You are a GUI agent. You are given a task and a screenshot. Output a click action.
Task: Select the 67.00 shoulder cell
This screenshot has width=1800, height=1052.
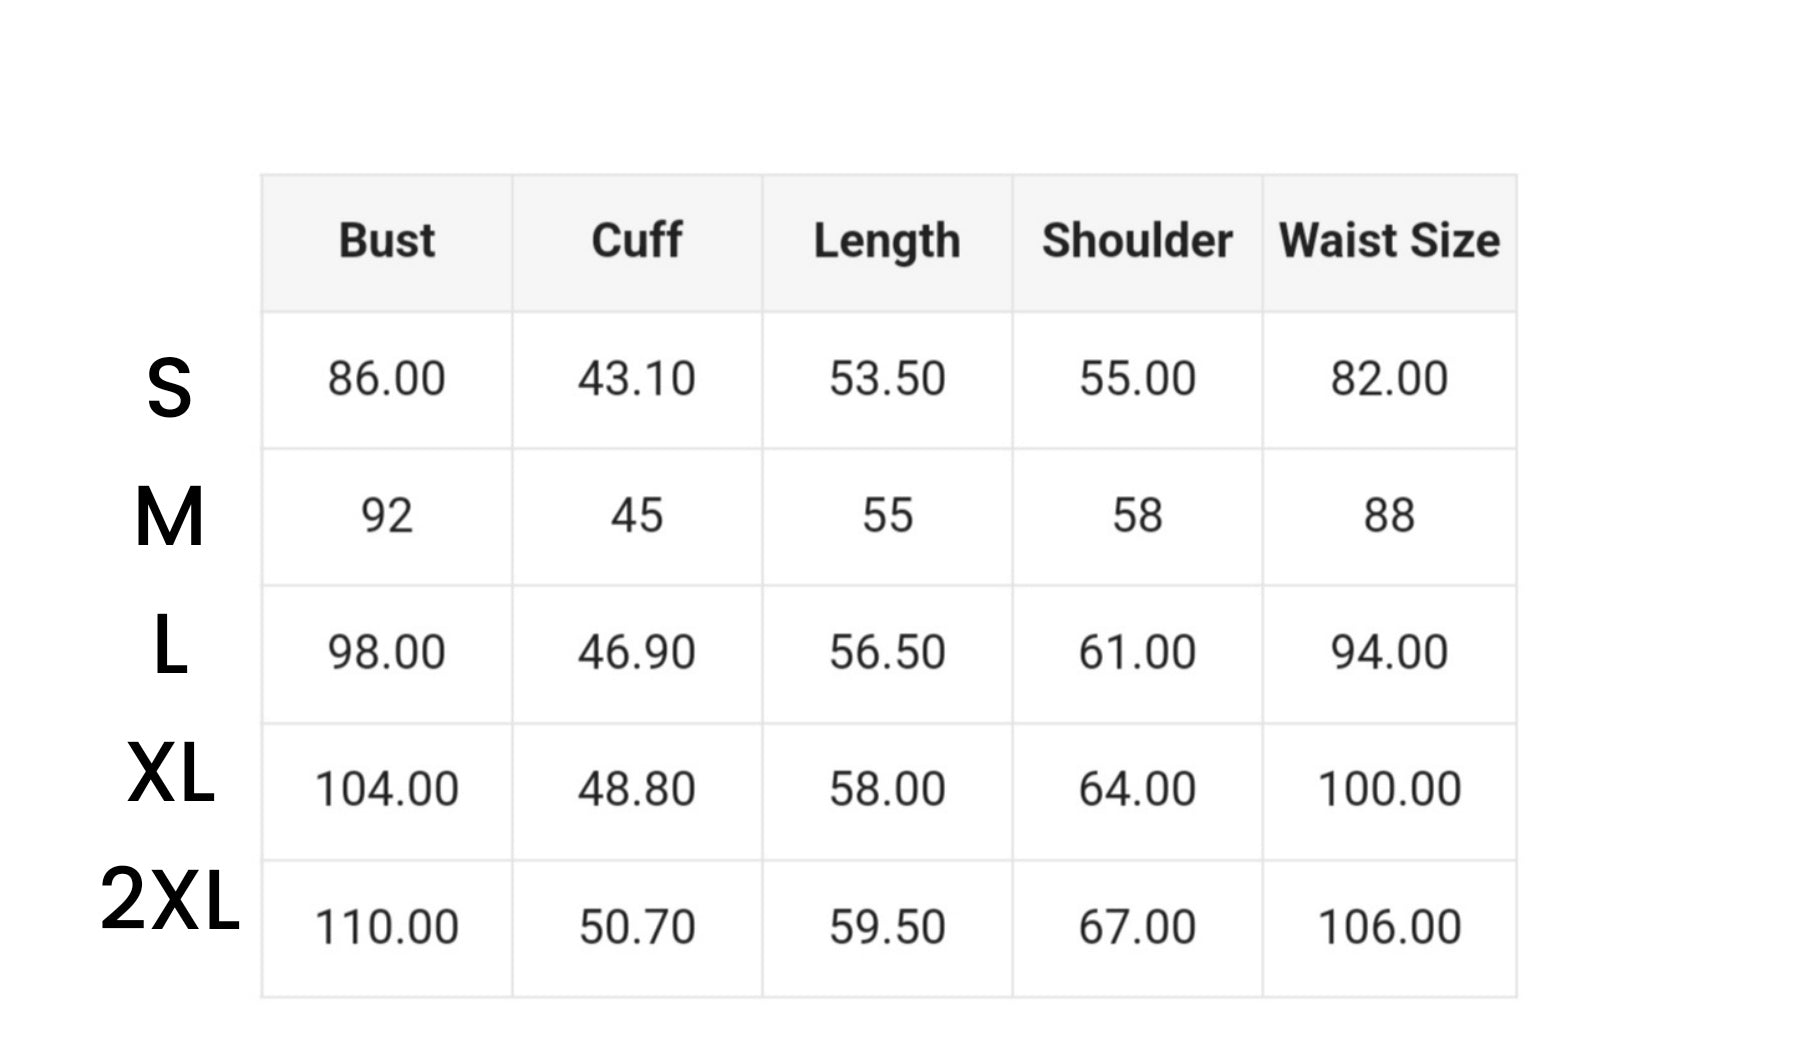1137,927
